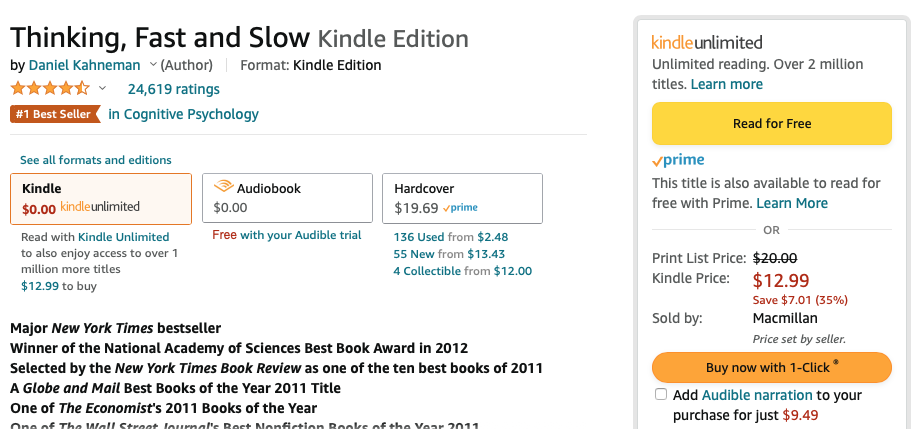Click Learn More about Prime reading
919x429 pixels.
792,203
